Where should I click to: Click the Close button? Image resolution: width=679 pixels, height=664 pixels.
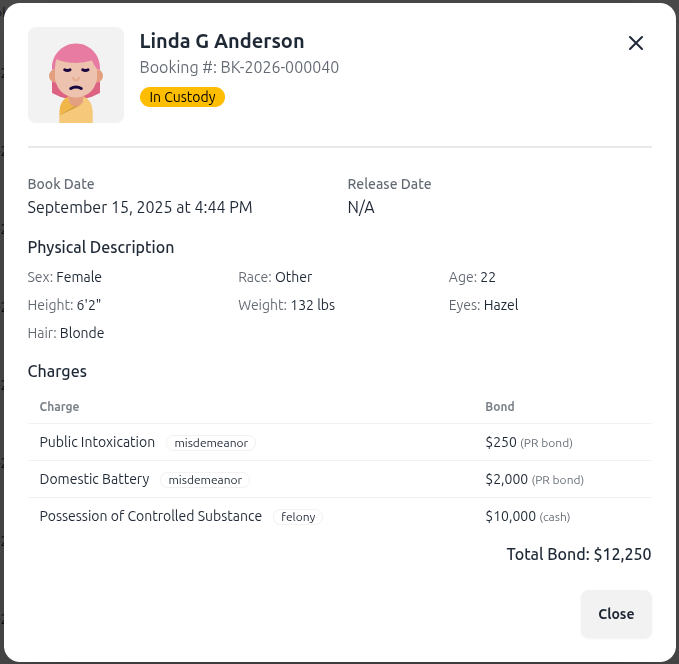click(616, 614)
